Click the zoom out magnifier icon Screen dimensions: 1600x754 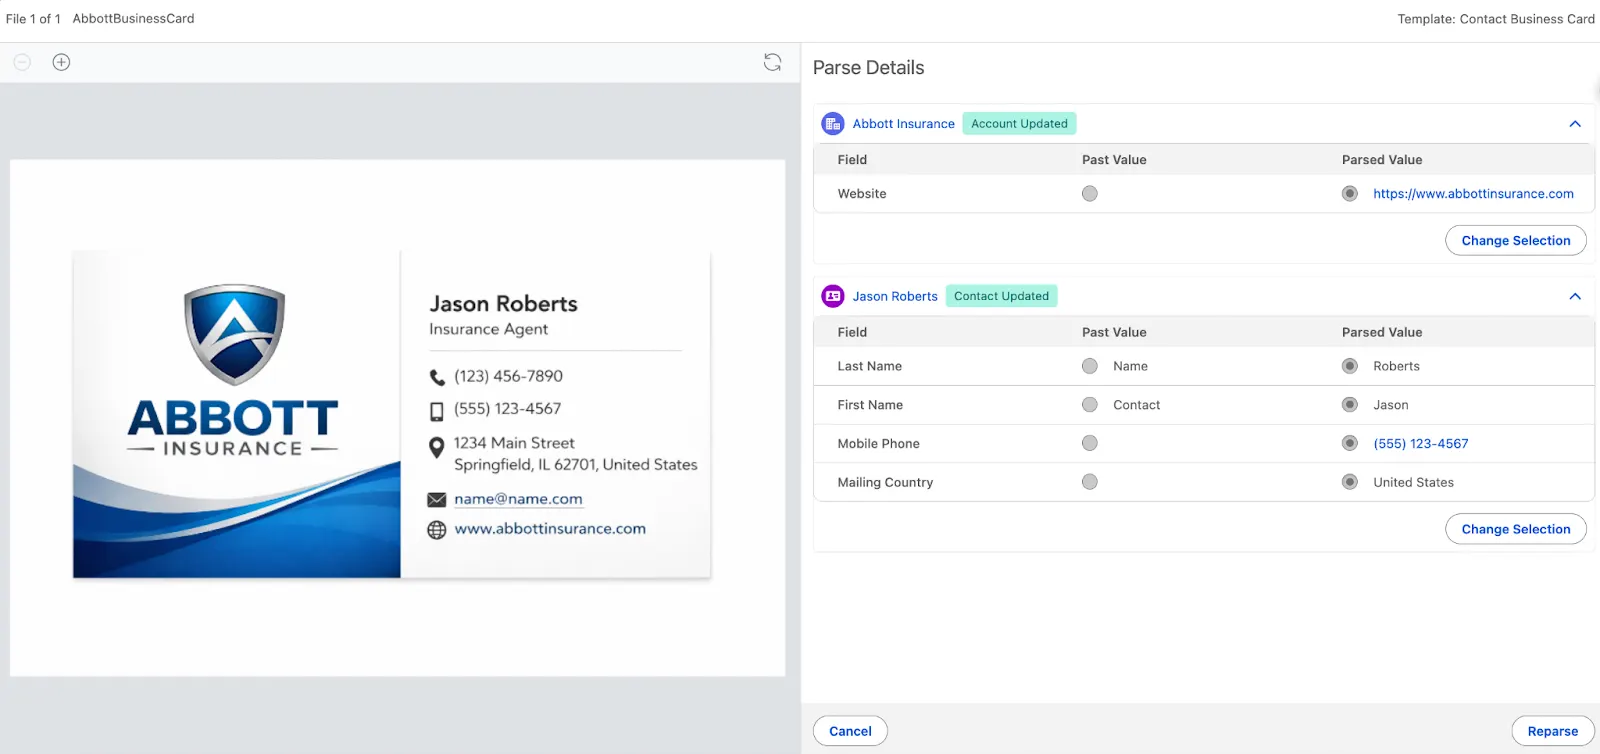tap(22, 62)
